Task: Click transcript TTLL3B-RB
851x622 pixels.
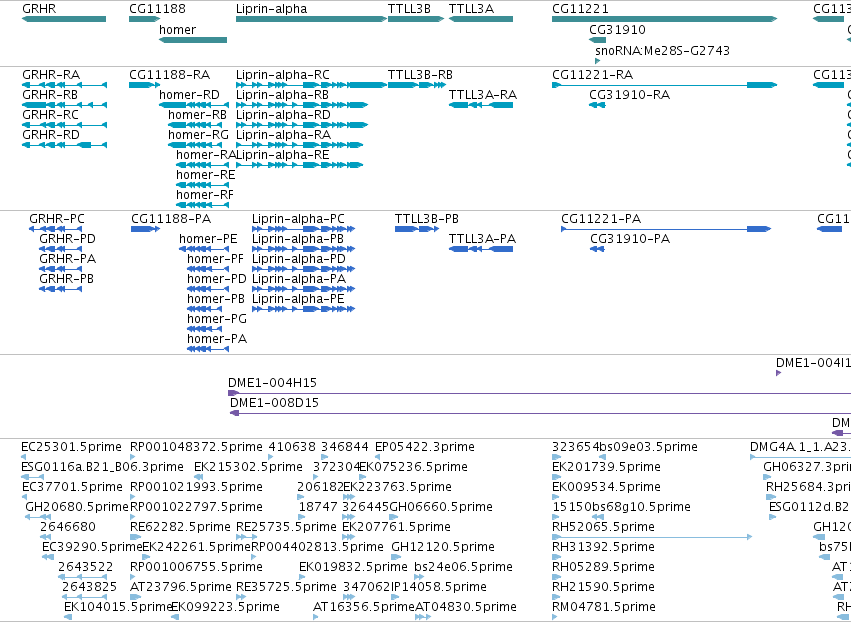Action: (x=420, y=75)
